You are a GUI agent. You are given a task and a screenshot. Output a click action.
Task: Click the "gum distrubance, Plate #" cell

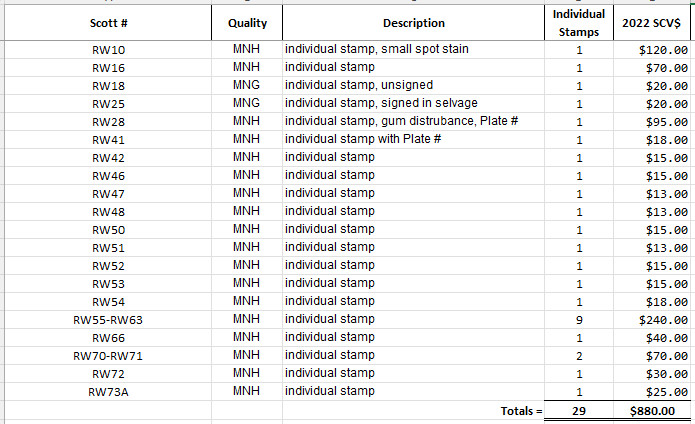tap(413, 121)
